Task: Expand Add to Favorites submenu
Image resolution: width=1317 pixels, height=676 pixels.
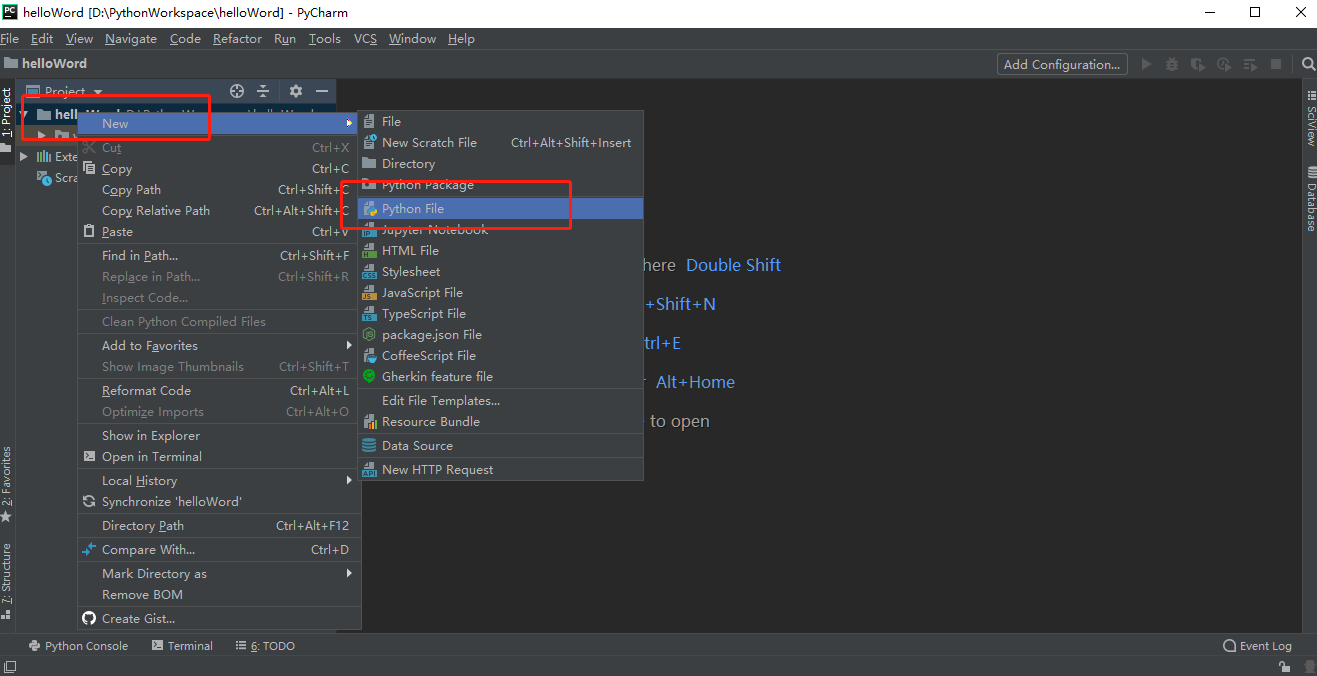Action: [x=219, y=345]
